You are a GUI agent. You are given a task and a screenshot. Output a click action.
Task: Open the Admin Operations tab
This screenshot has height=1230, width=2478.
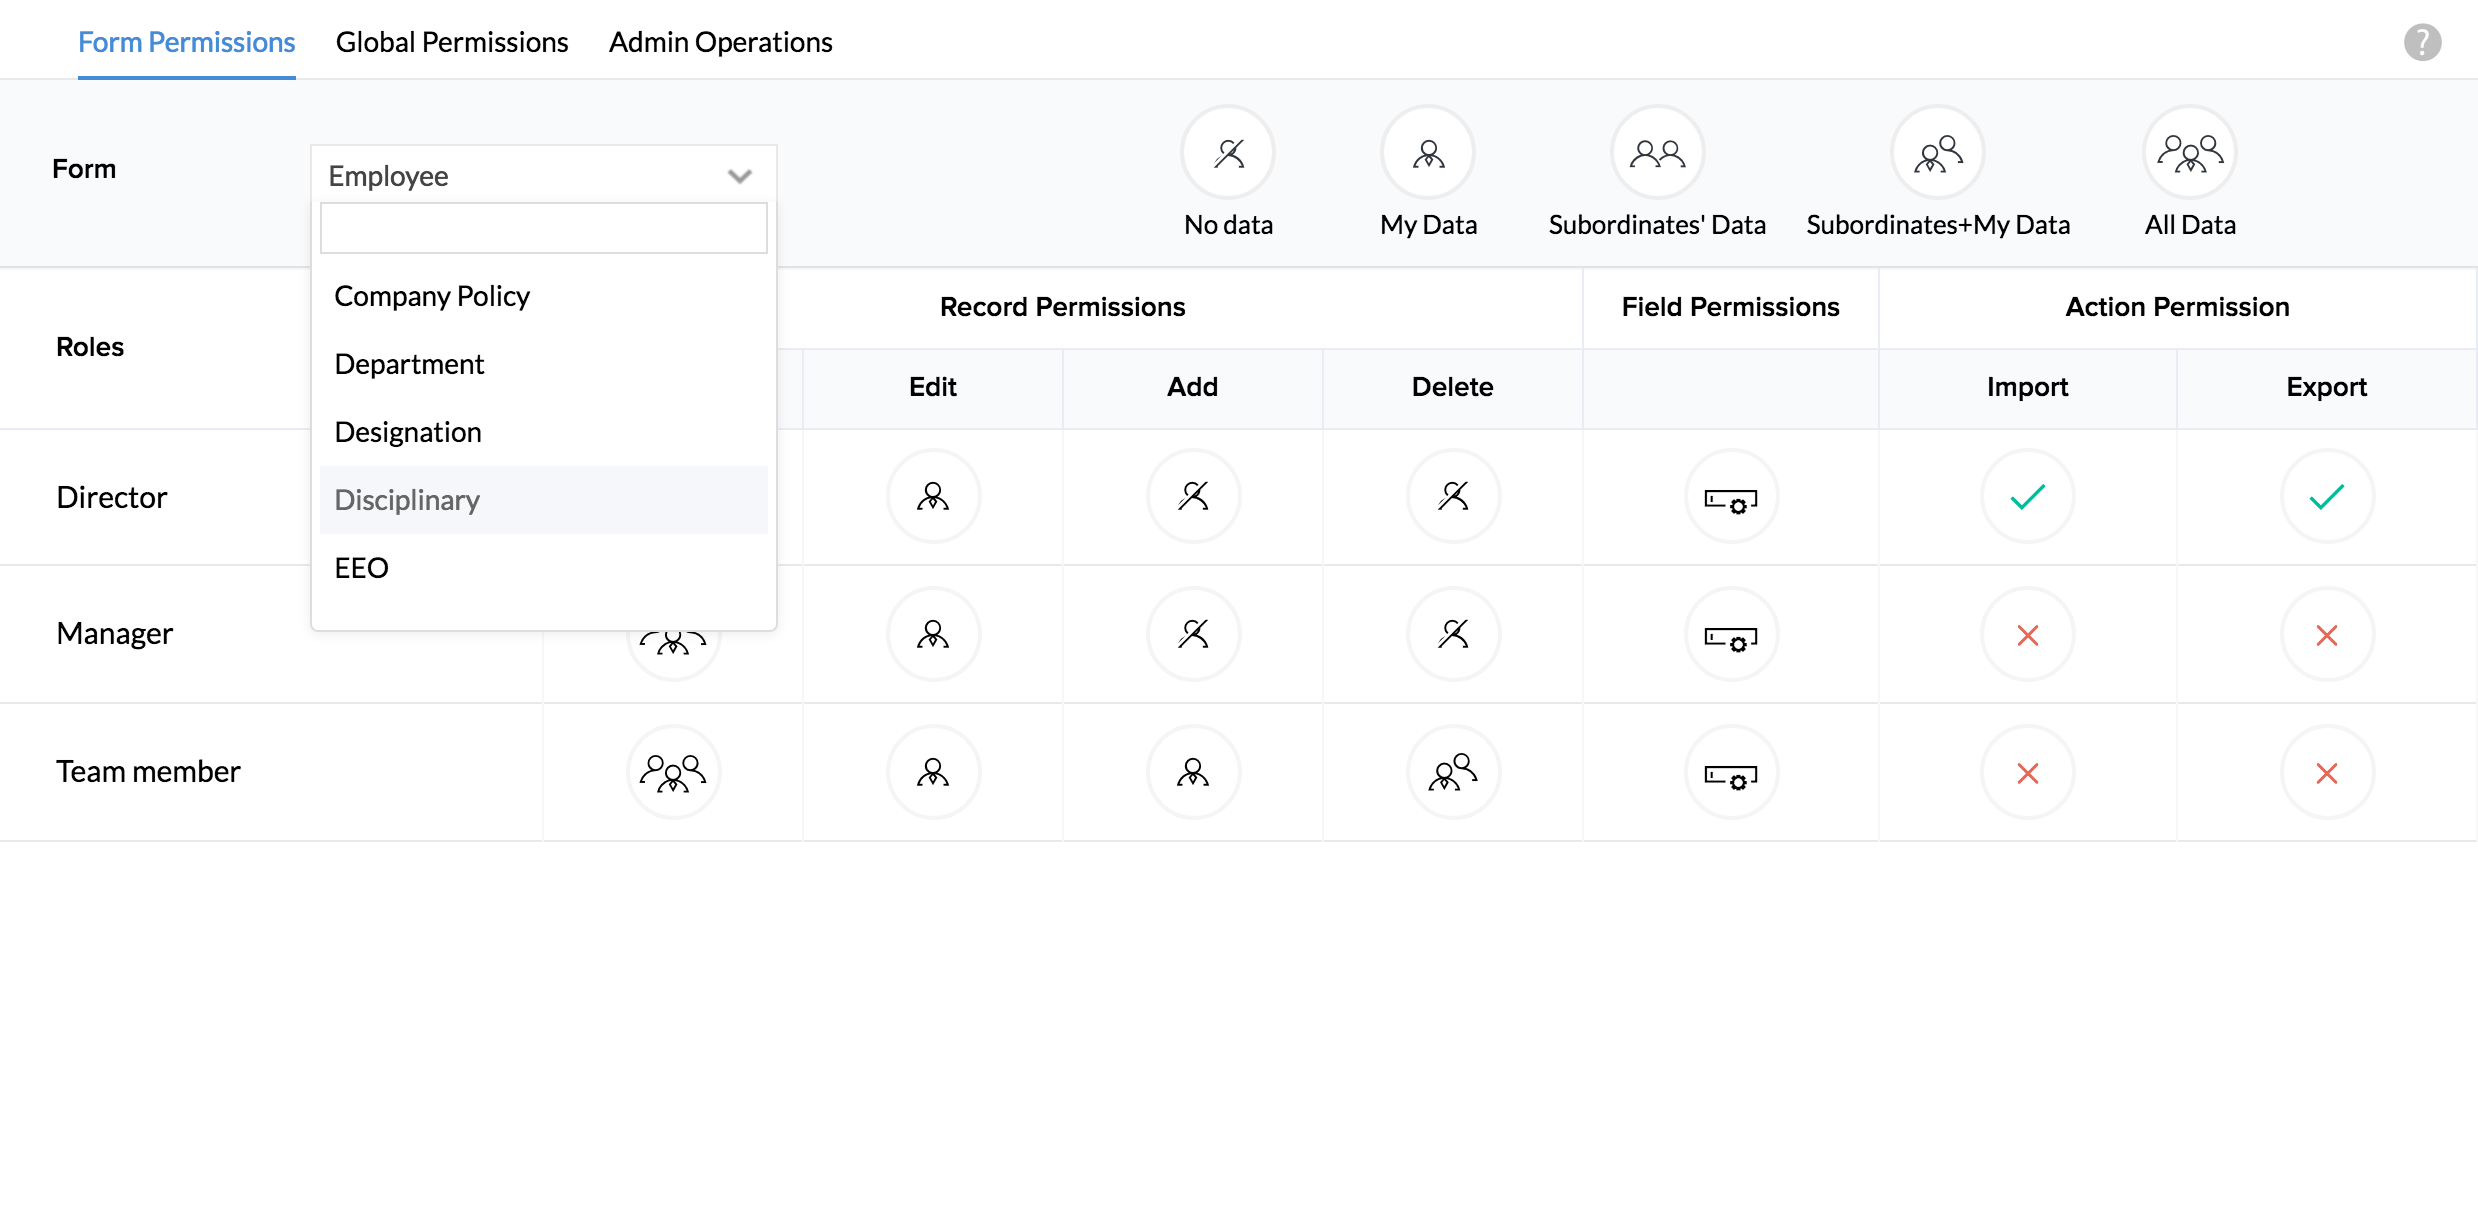pyautogui.click(x=720, y=42)
